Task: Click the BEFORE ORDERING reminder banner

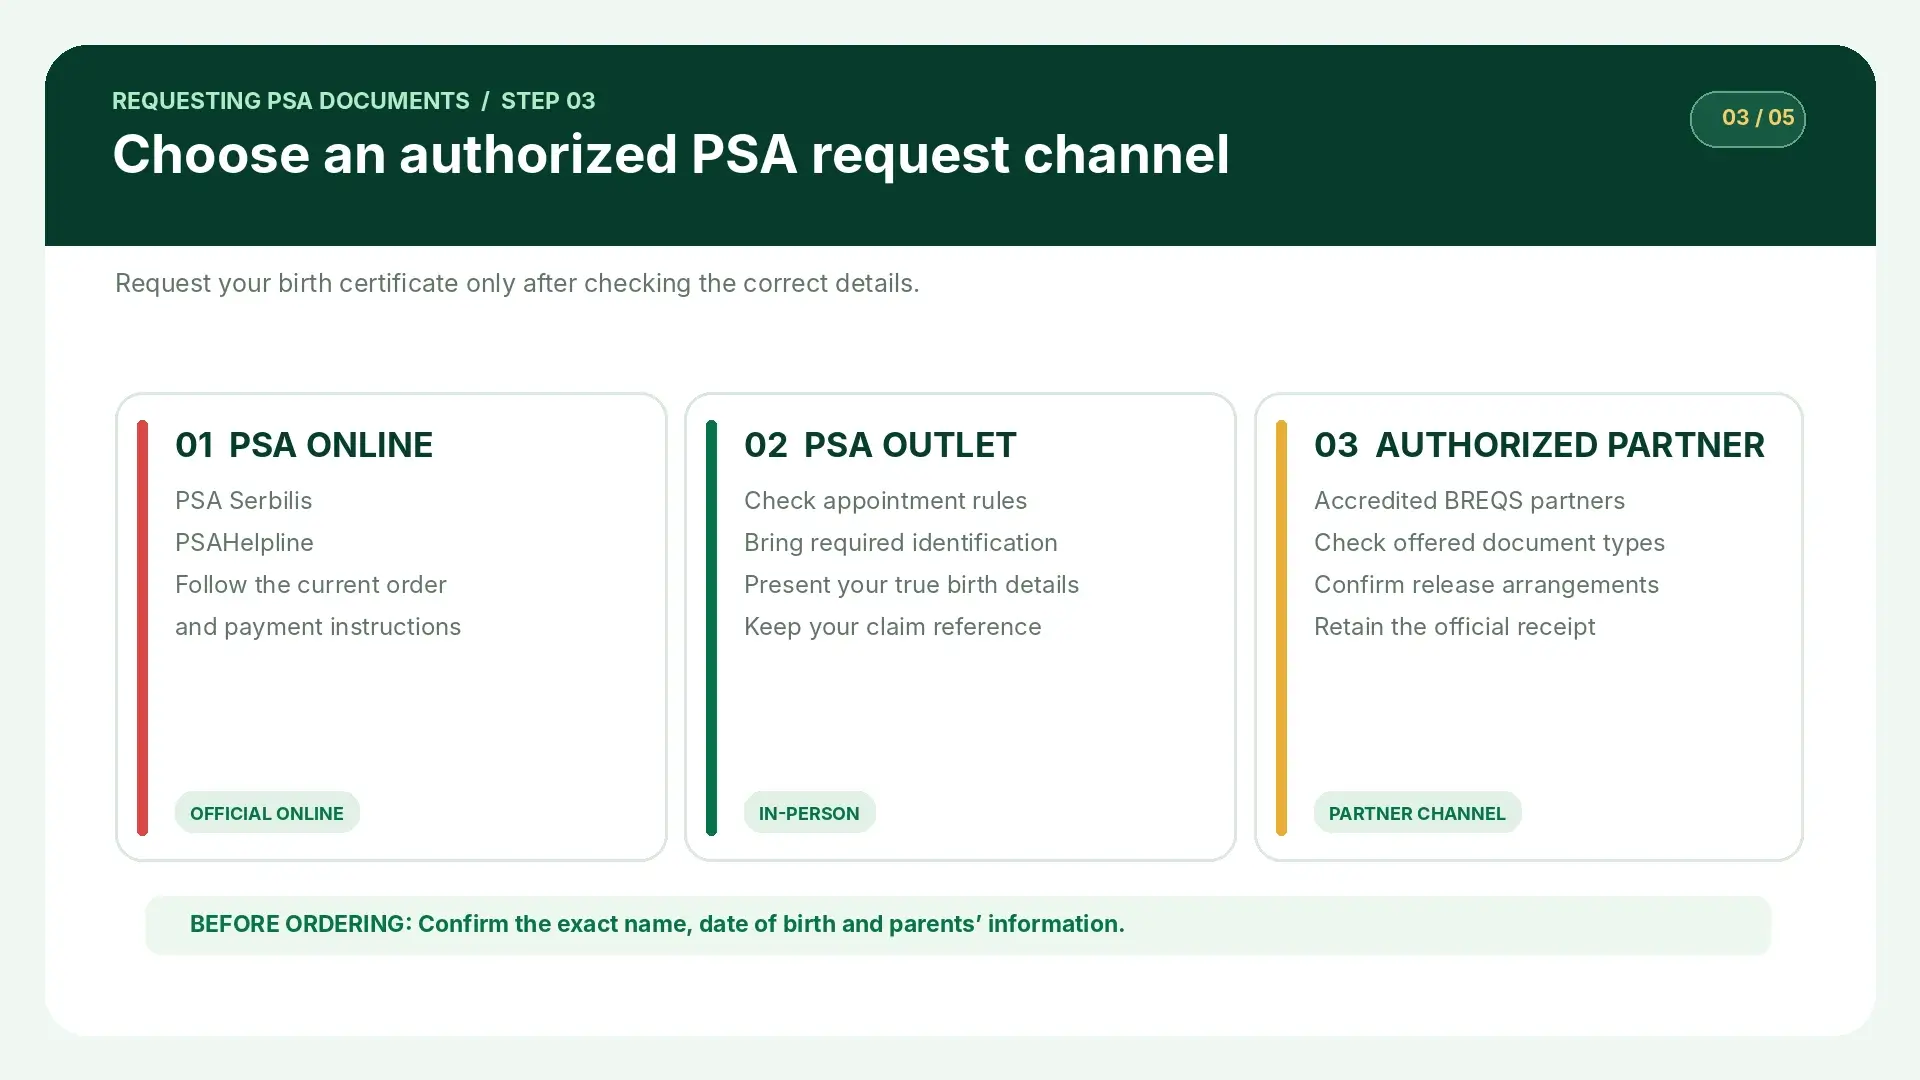Action: (958, 925)
